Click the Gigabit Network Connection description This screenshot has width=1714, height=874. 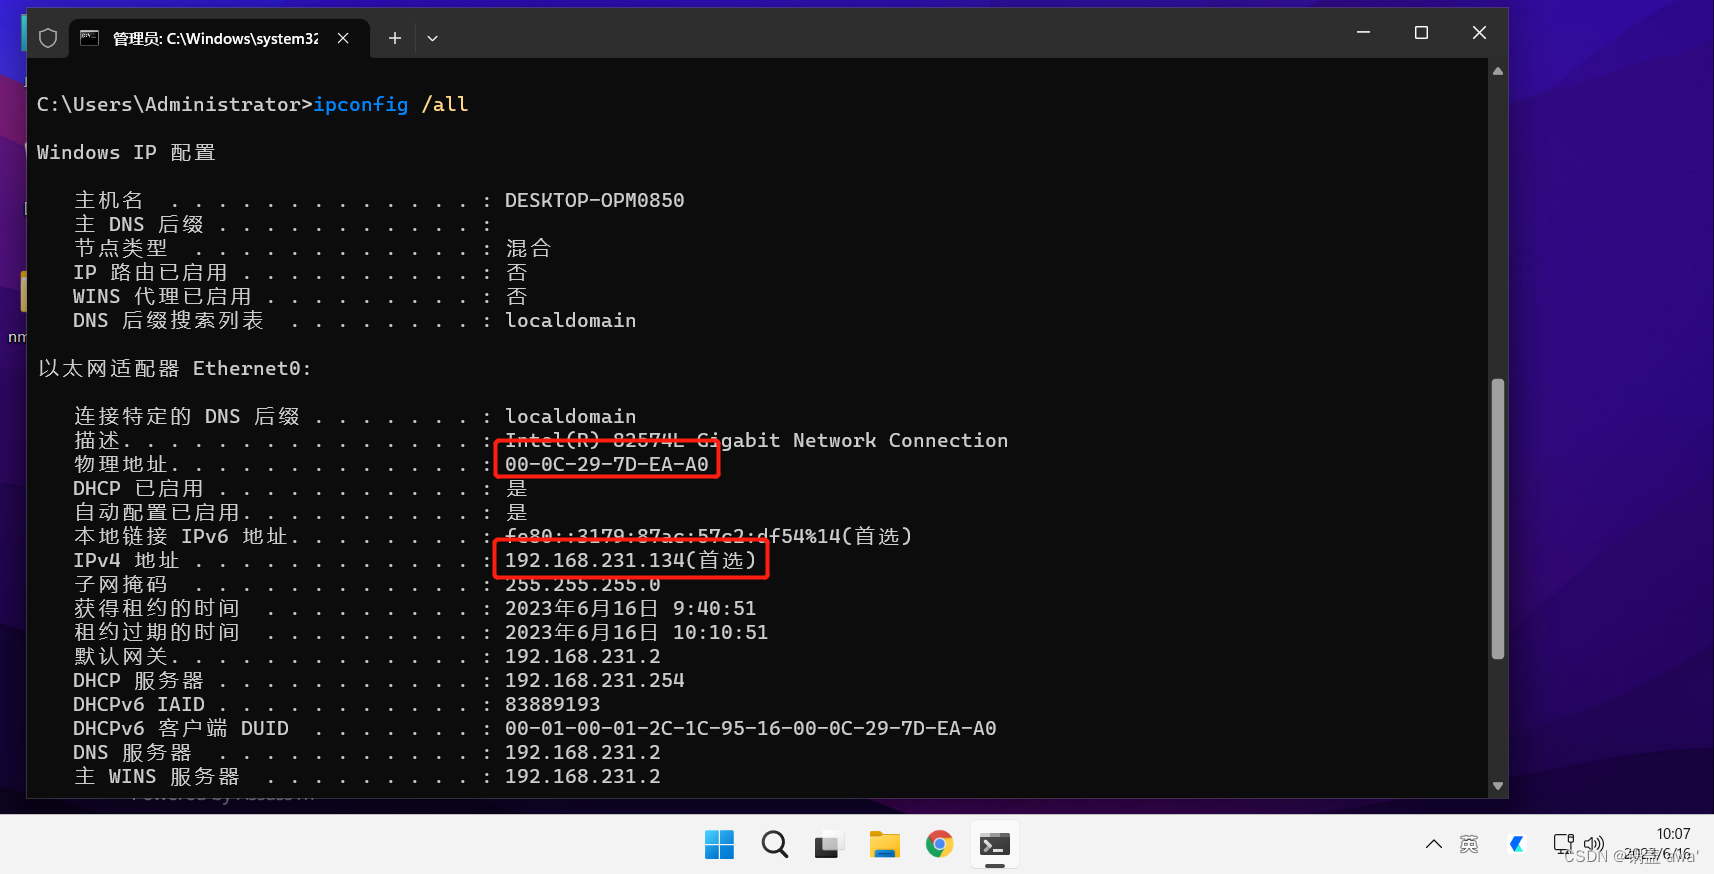pyautogui.click(x=756, y=440)
